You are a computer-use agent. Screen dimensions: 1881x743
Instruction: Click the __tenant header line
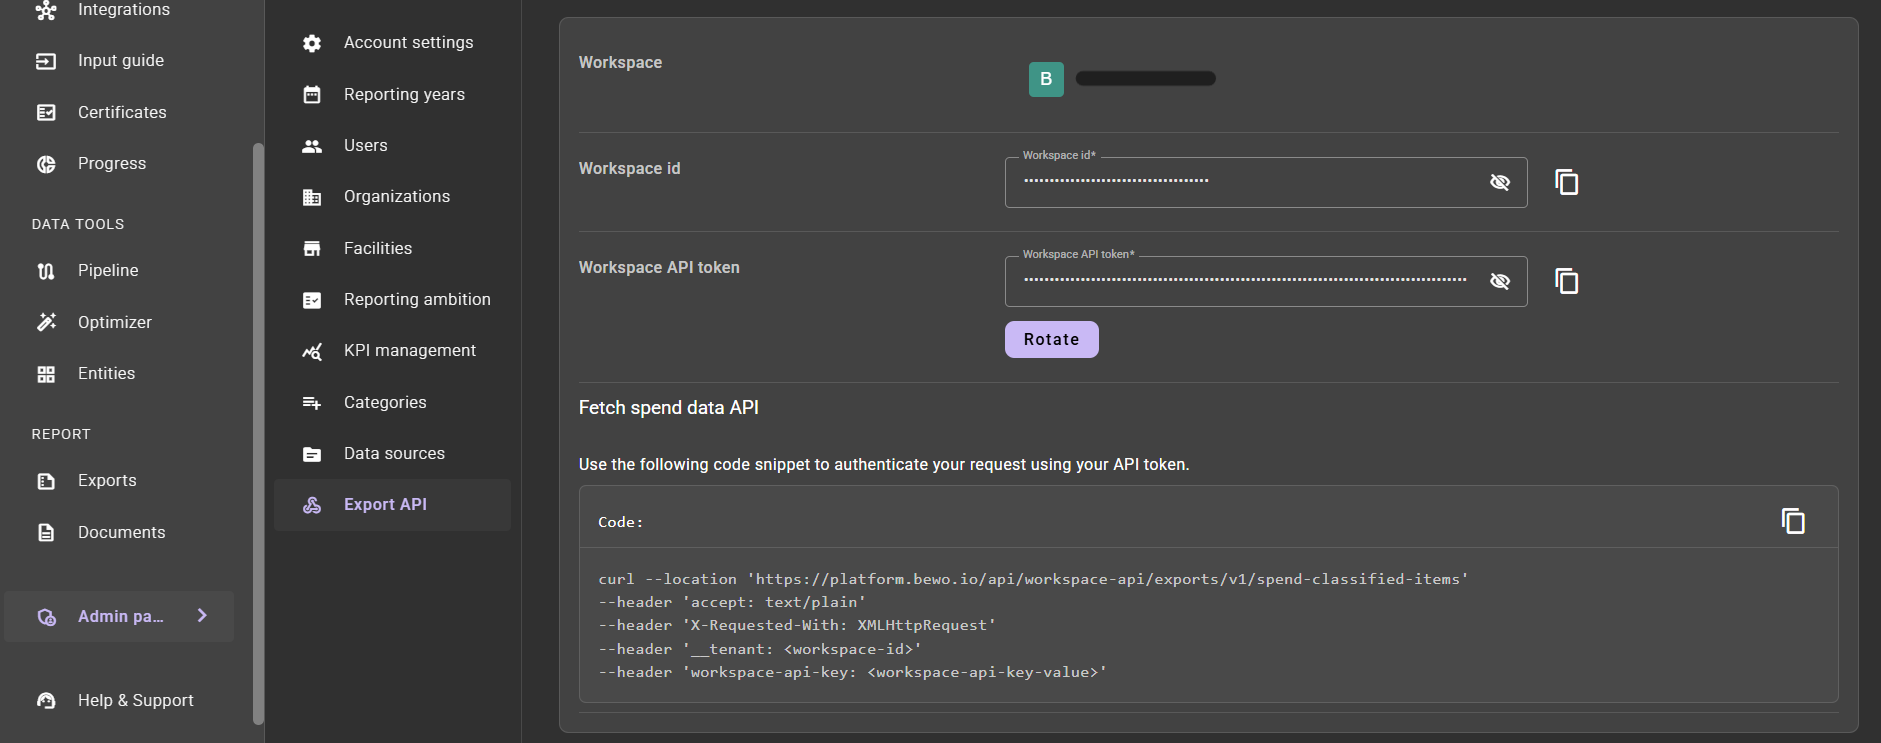pyautogui.click(x=760, y=649)
